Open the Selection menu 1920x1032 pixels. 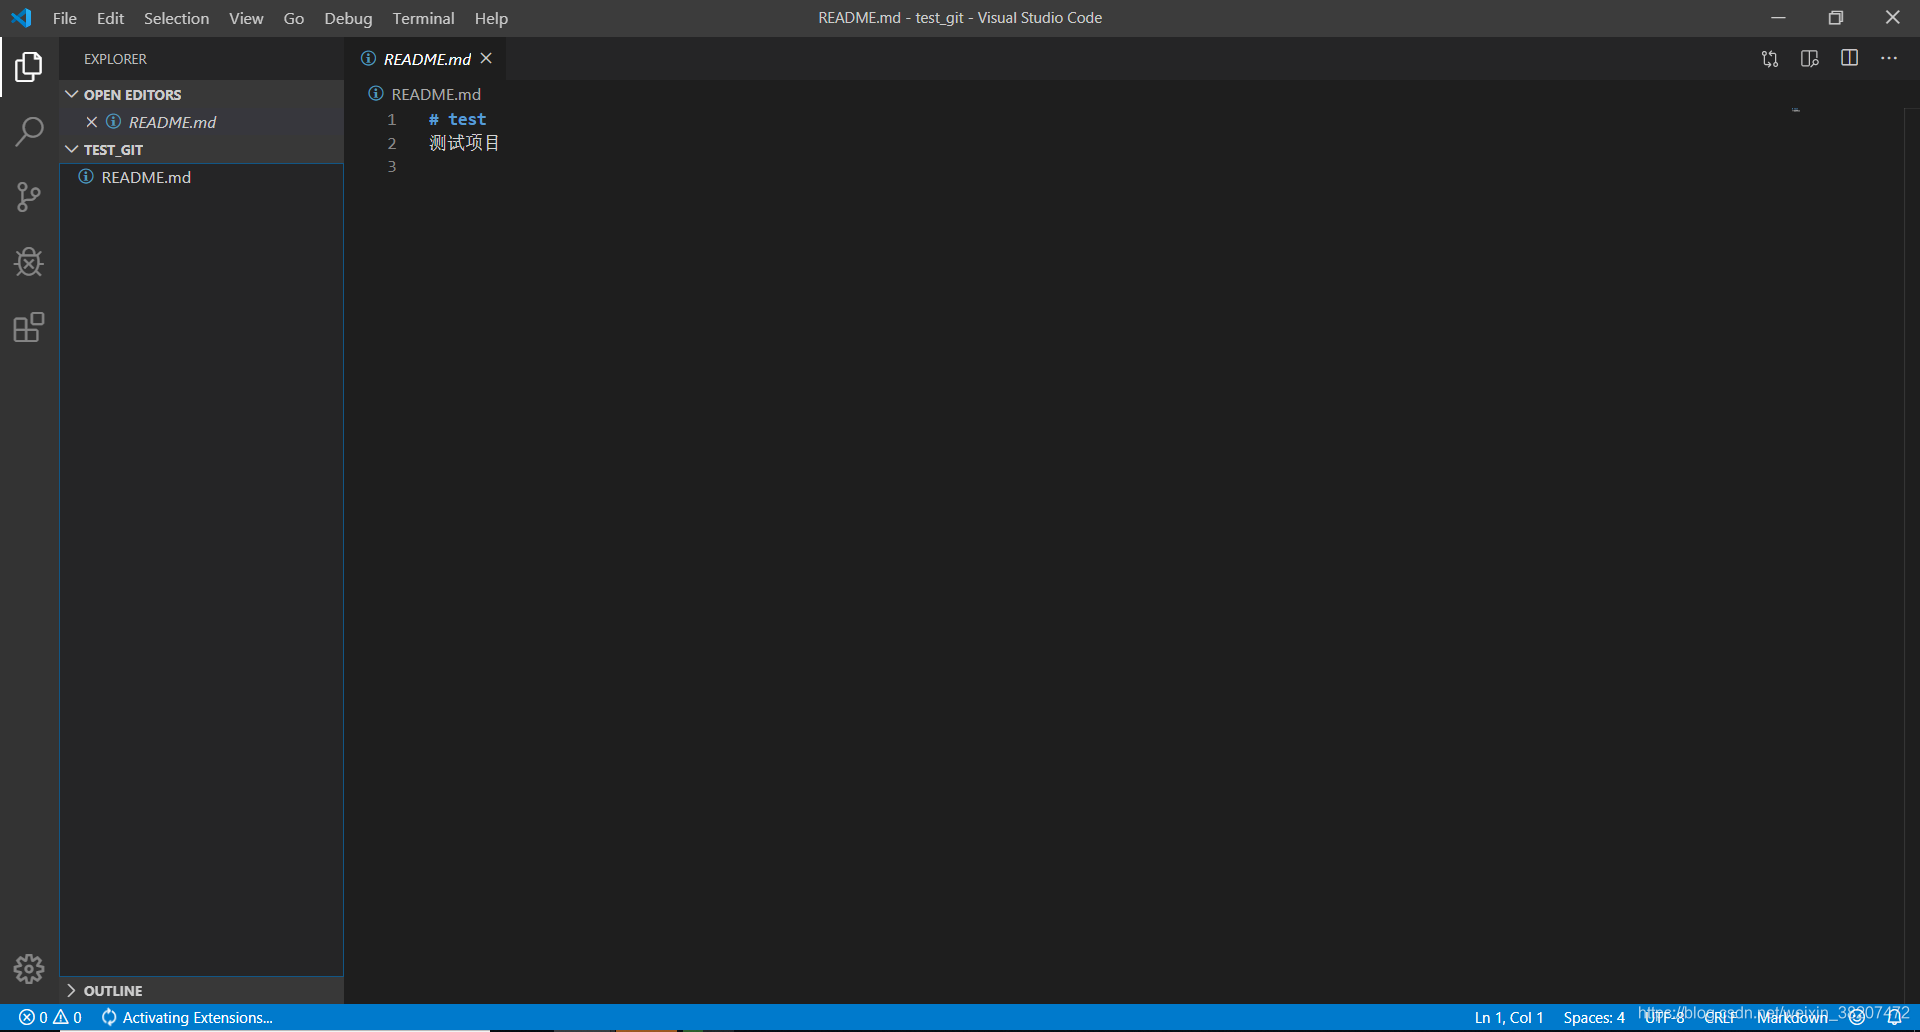(177, 18)
